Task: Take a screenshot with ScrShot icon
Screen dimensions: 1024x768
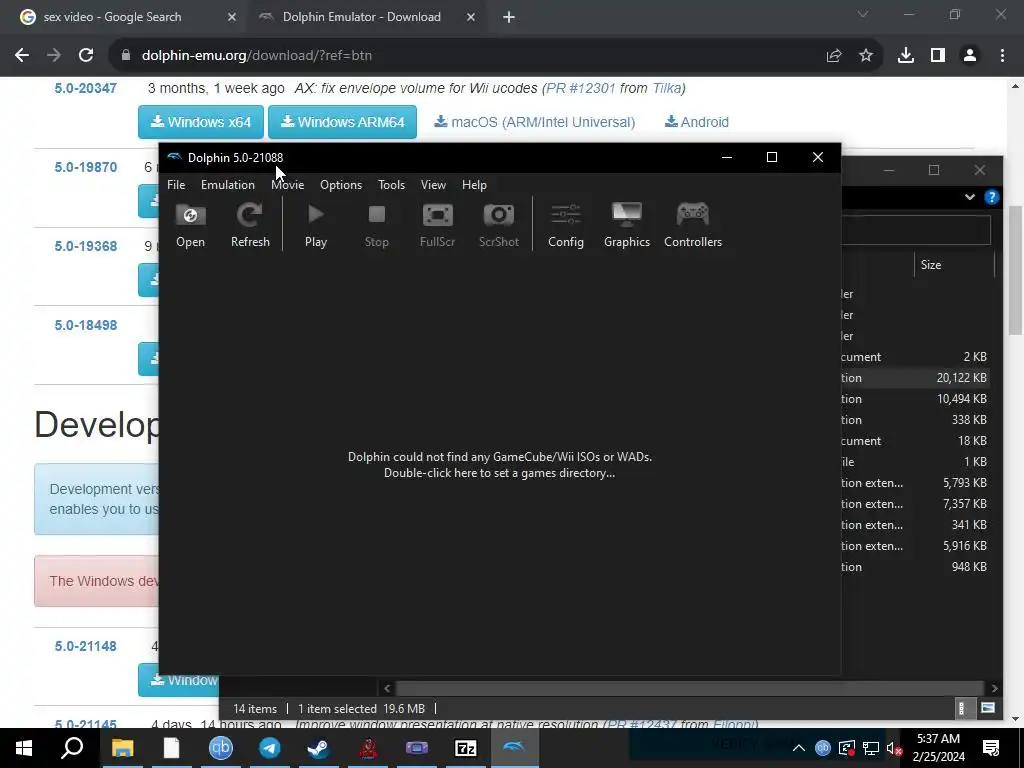Action: [x=499, y=225]
